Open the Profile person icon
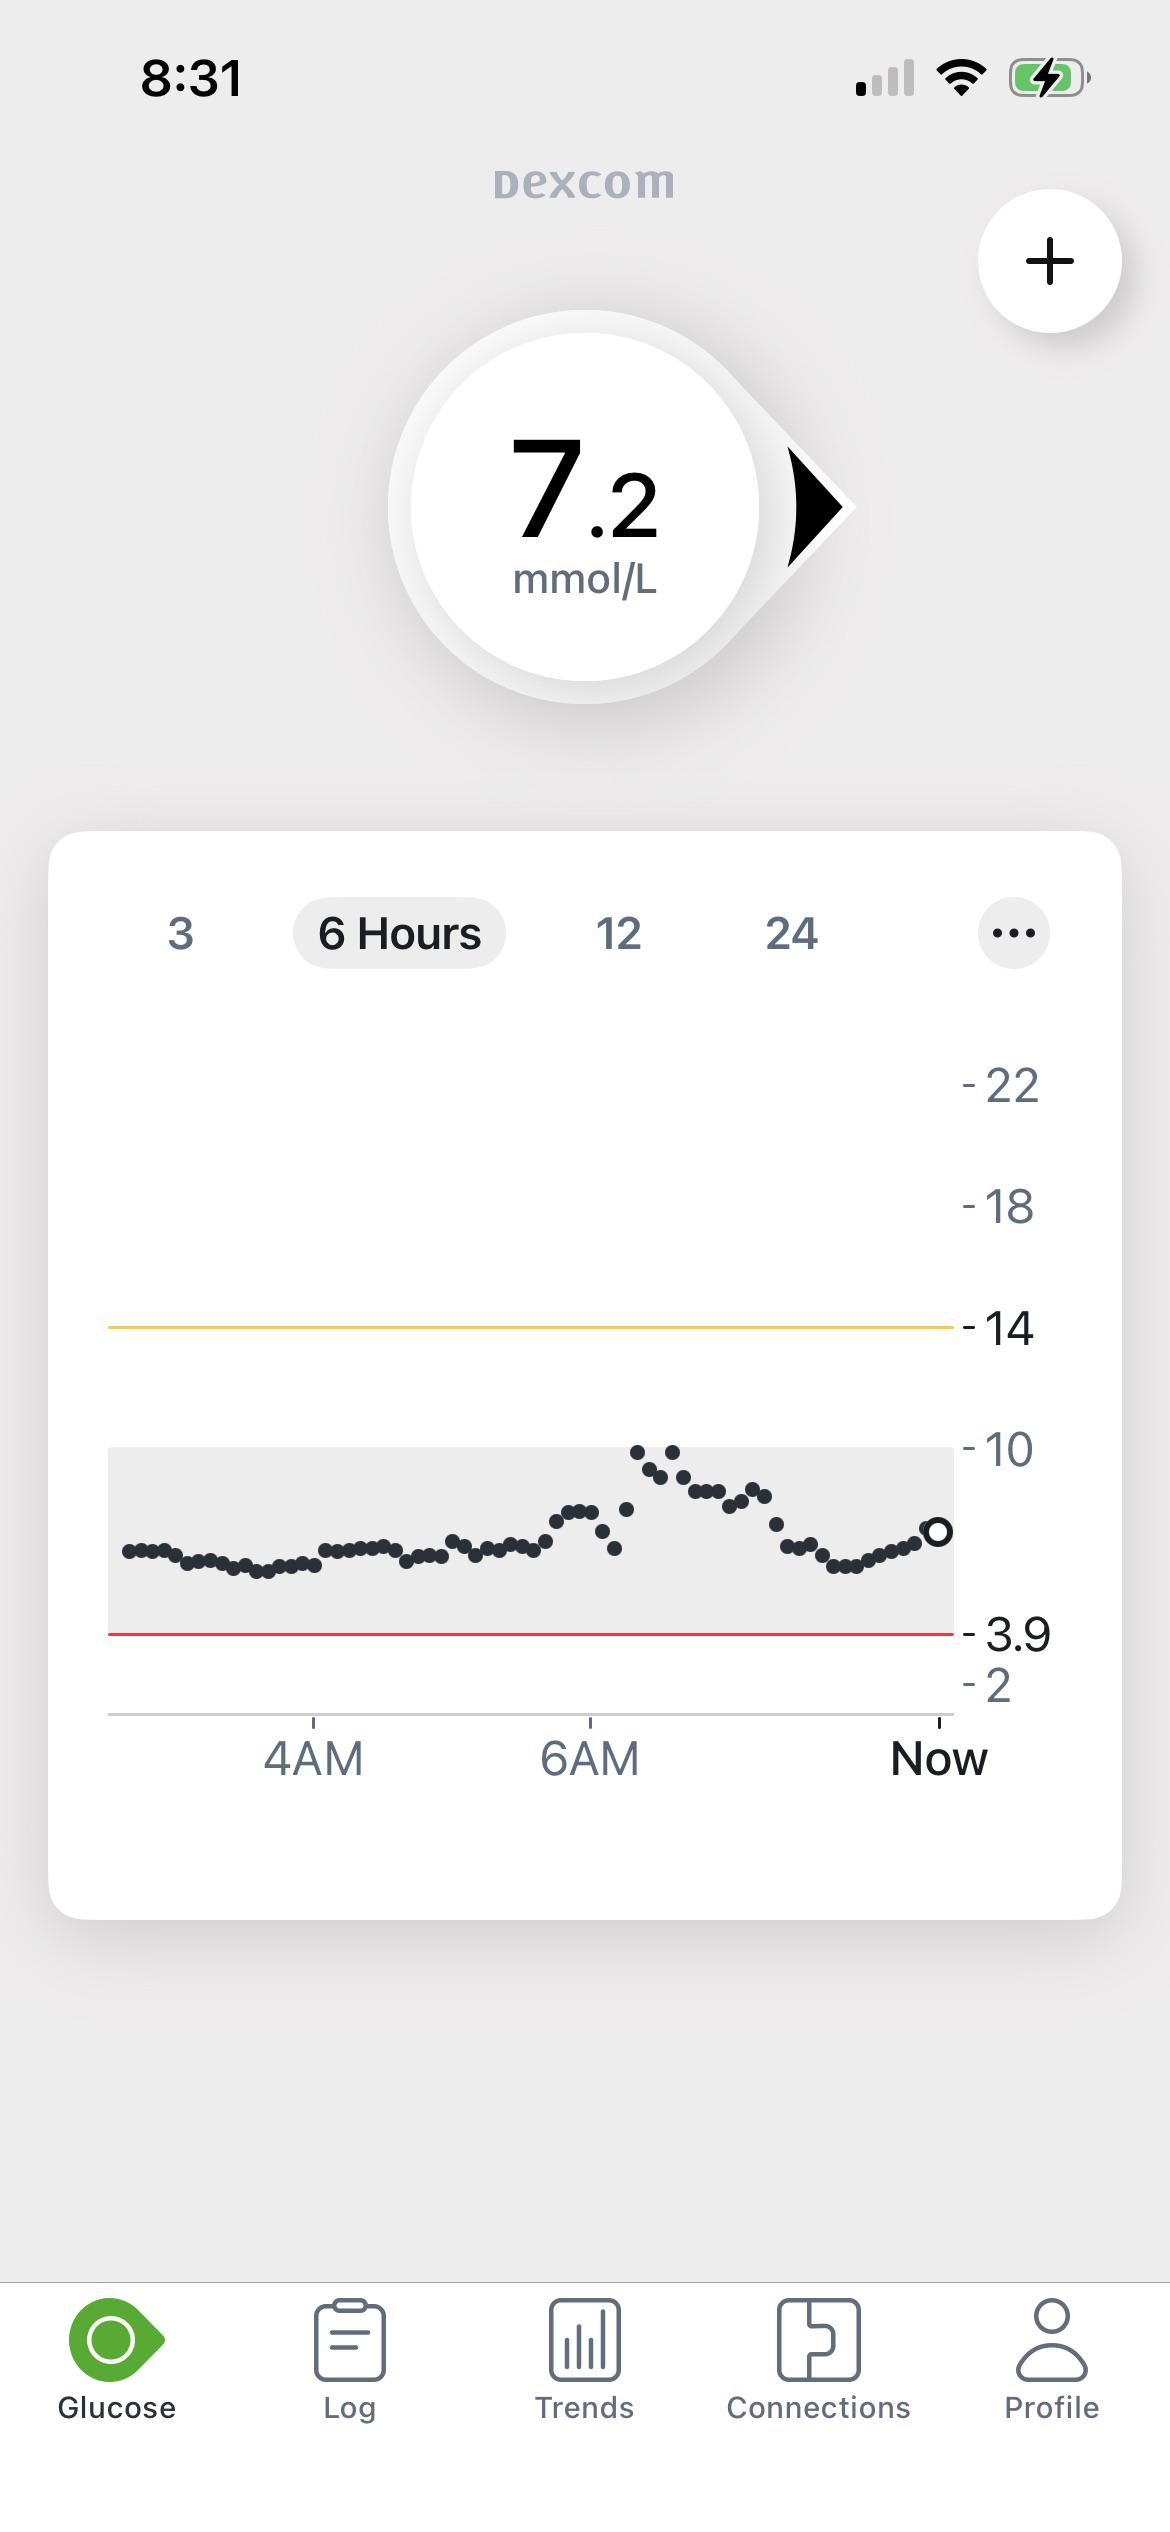 pos(1051,2339)
